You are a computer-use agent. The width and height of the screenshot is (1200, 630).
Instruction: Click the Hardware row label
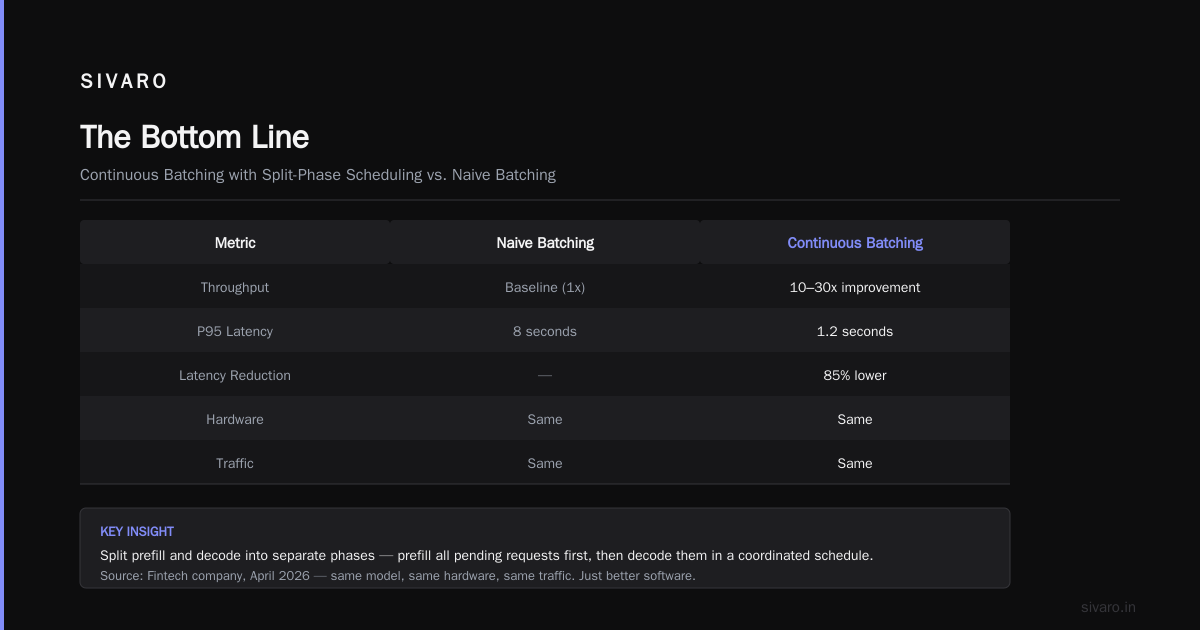[x=235, y=419]
